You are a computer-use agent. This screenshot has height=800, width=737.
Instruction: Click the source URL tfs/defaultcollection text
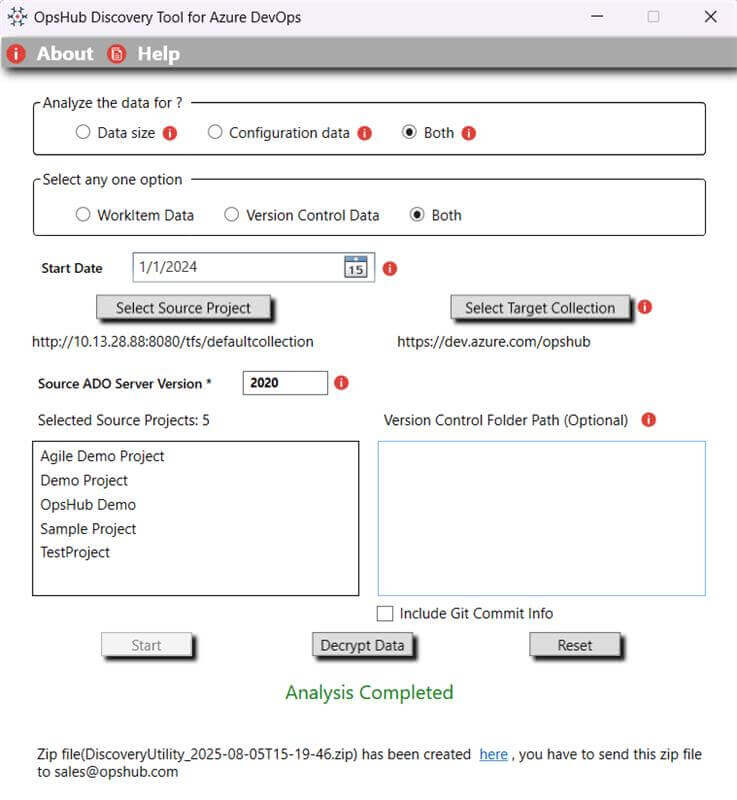pyautogui.click(x=173, y=341)
